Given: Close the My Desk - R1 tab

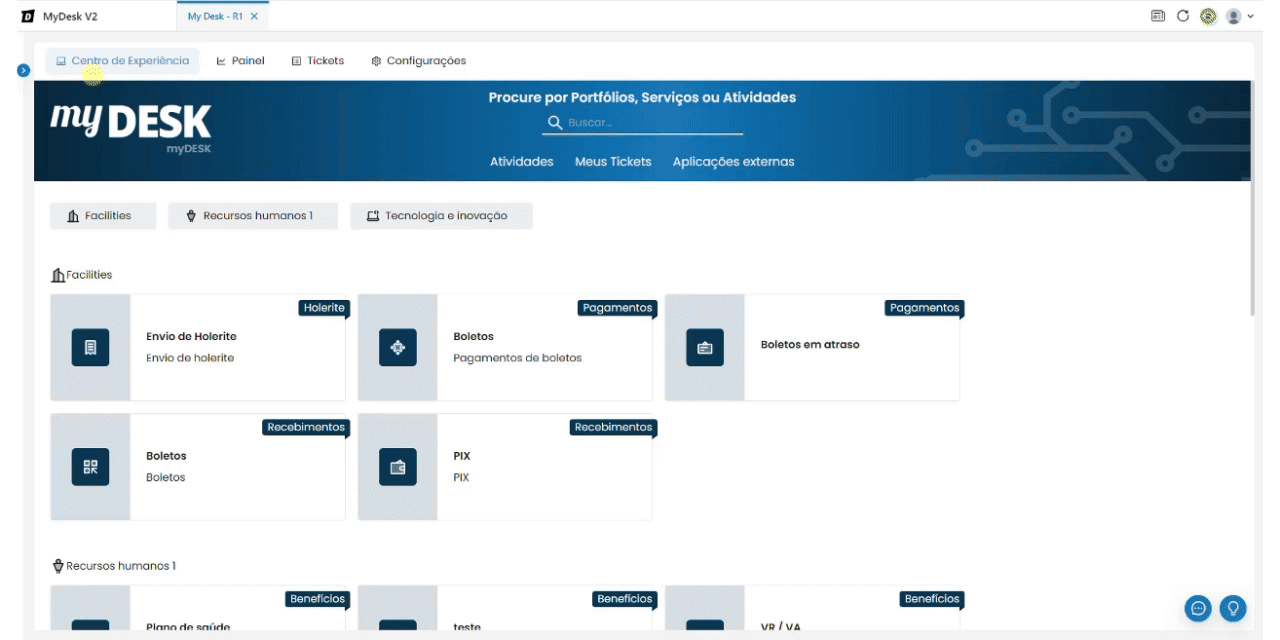Looking at the screenshot, I should click(x=255, y=16).
